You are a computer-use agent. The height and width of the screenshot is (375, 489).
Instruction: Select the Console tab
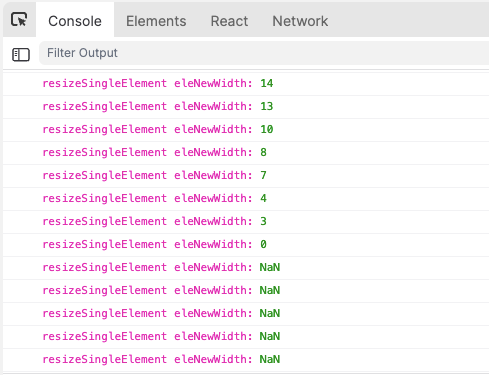click(x=75, y=21)
